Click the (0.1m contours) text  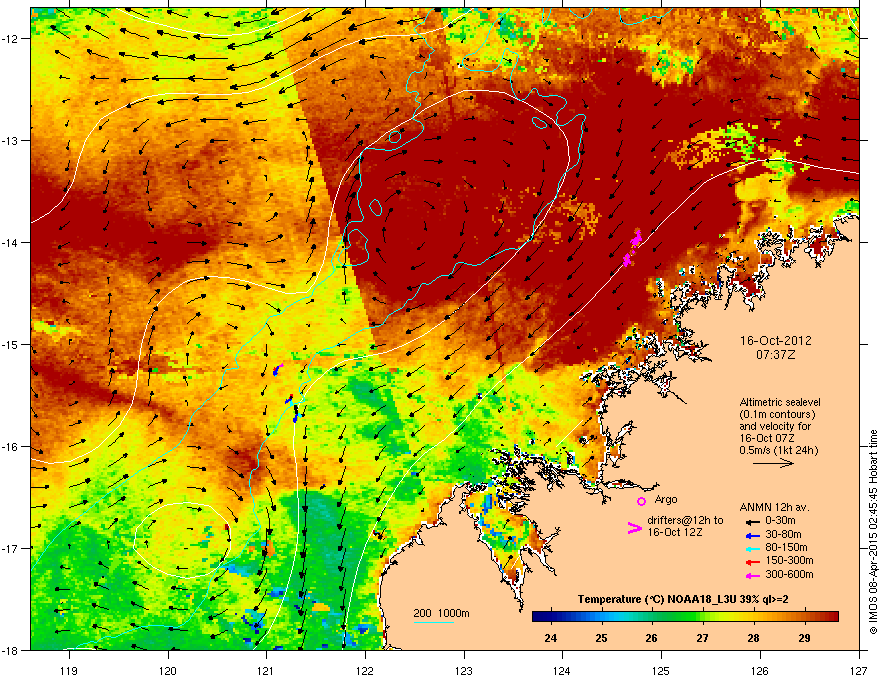pos(777,414)
